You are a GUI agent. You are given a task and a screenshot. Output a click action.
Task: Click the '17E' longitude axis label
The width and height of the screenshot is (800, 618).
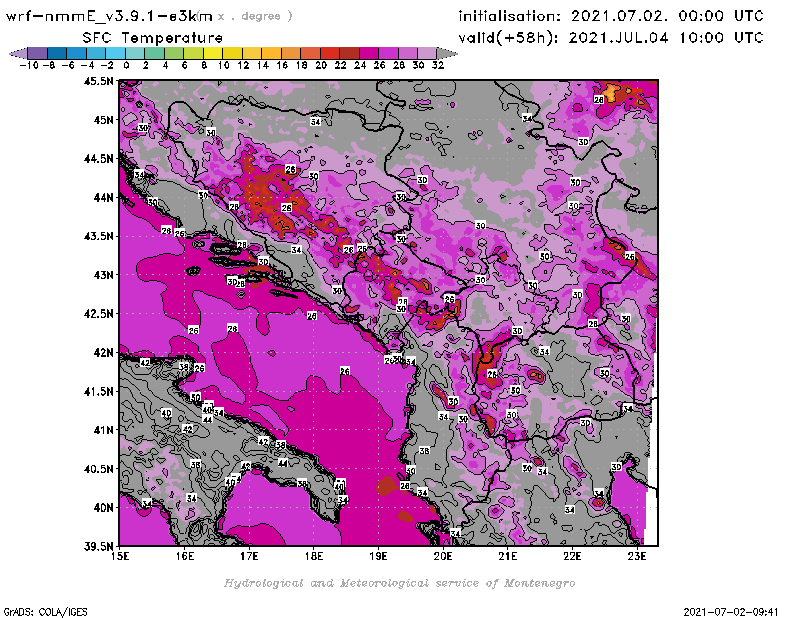tap(249, 556)
